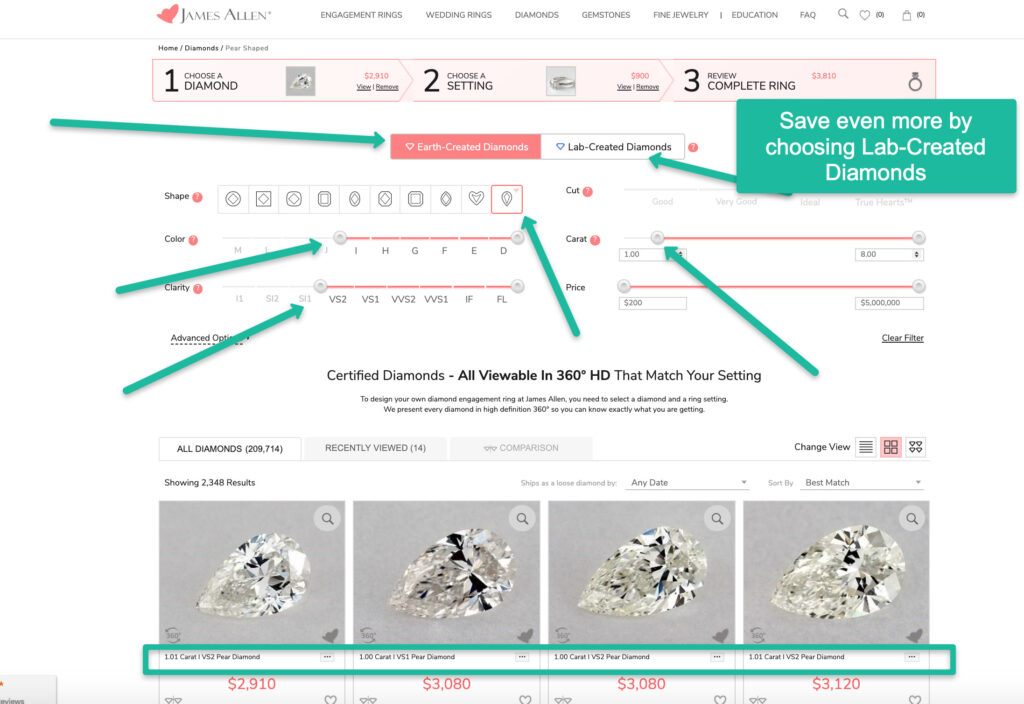The width and height of the screenshot is (1024, 704).
Task: Click the minimum price $200 field
Action: [653, 303]
